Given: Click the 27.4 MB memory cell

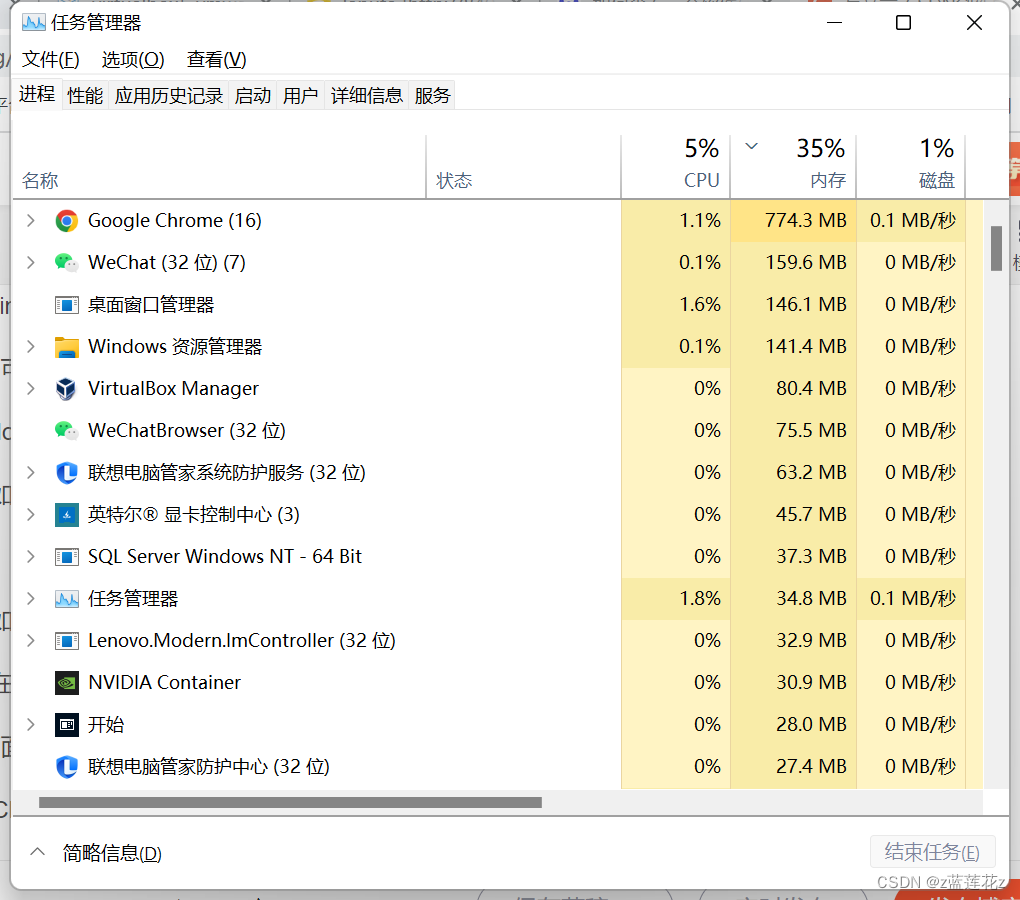Looking at the screenshot, I should 794,767.
